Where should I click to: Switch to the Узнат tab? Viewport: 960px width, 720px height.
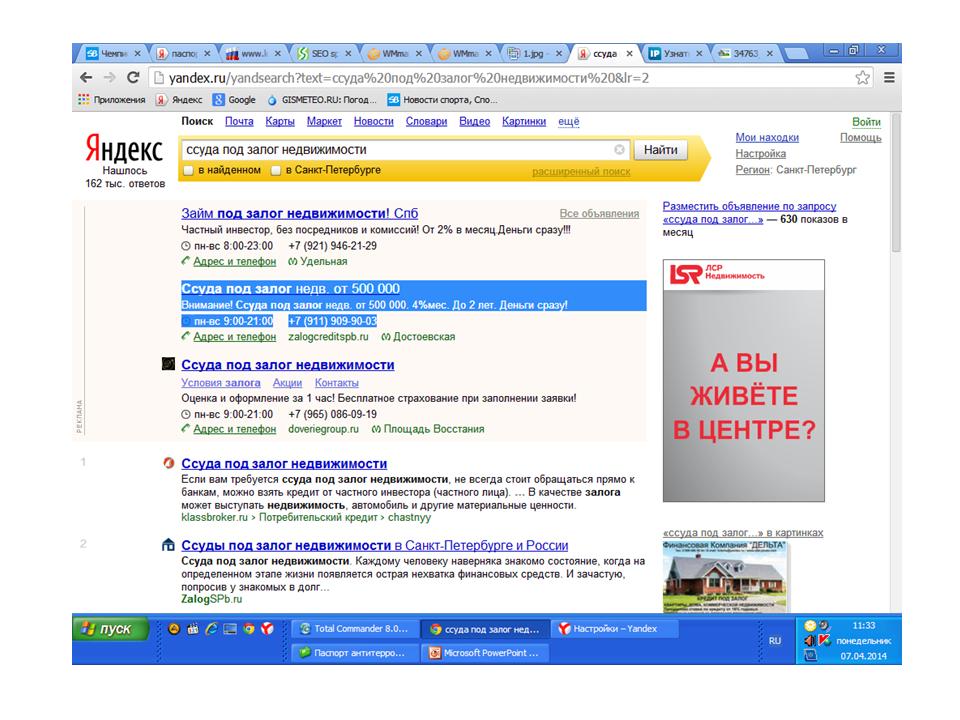click(675, 54)
